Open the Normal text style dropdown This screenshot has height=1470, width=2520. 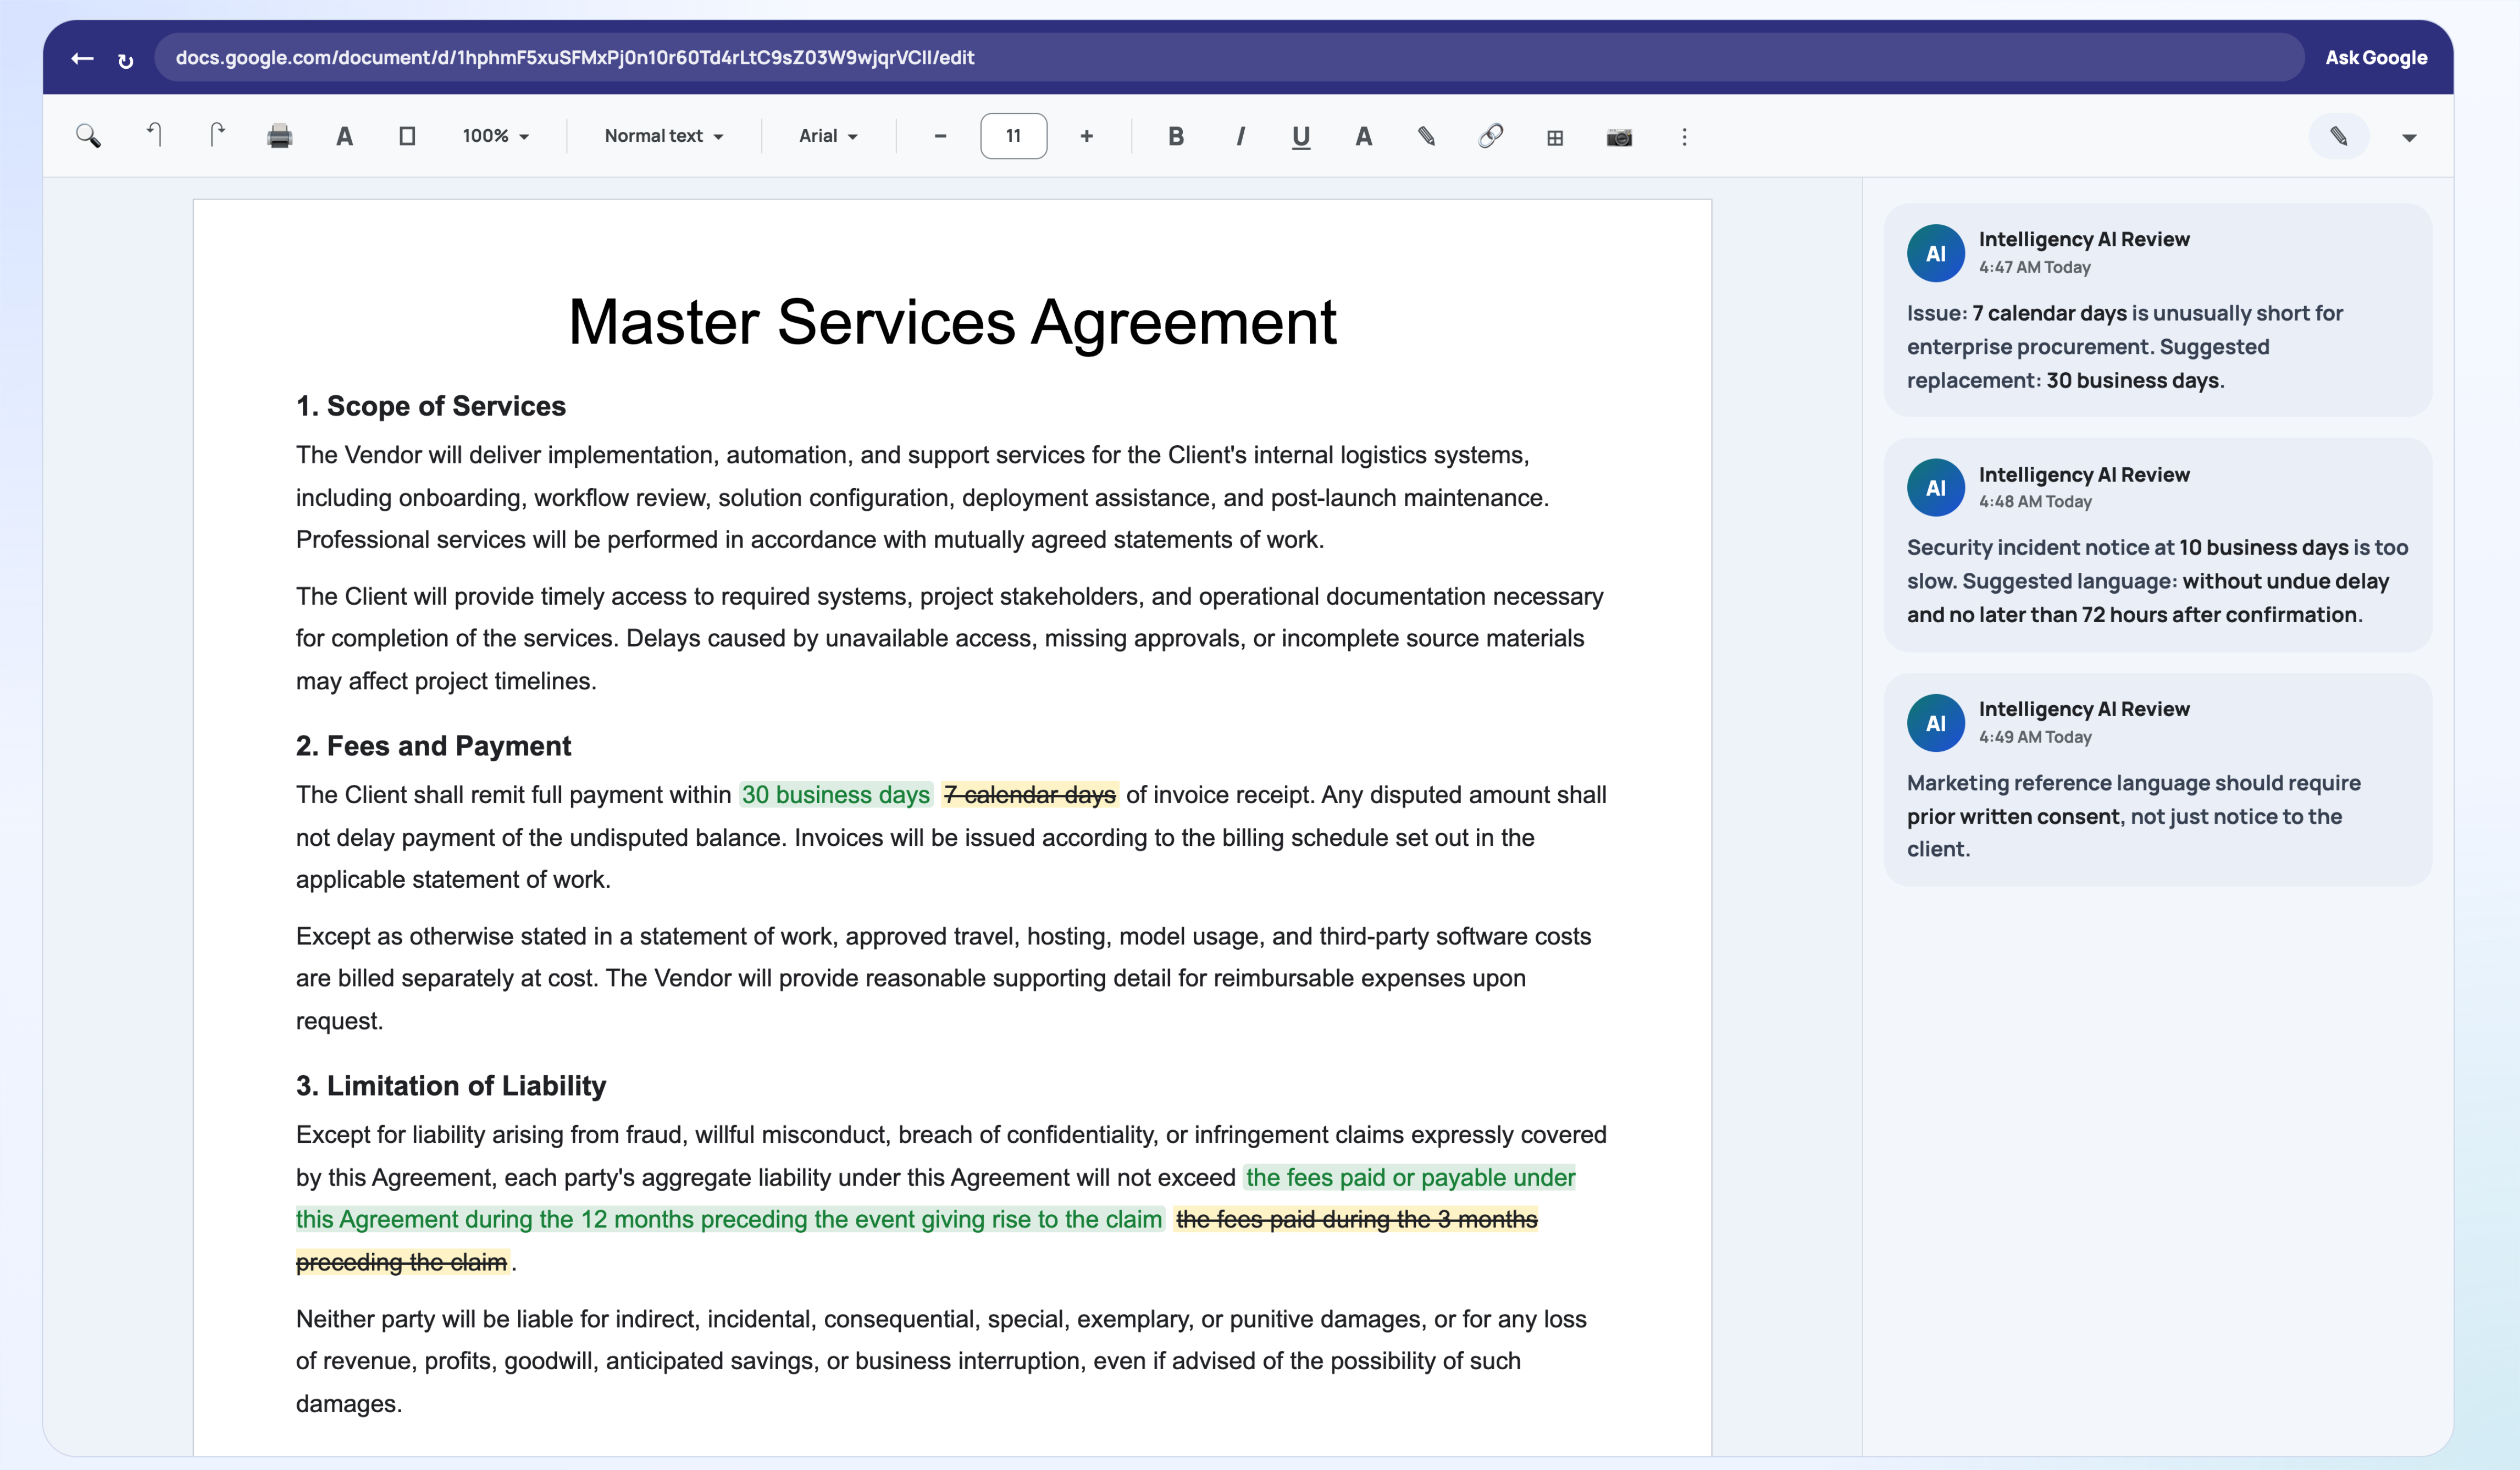[663, 136]
